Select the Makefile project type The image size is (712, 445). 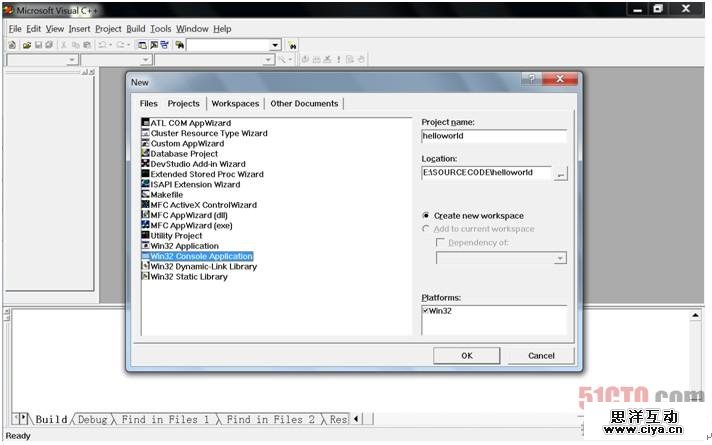click(x=167, y=195)
